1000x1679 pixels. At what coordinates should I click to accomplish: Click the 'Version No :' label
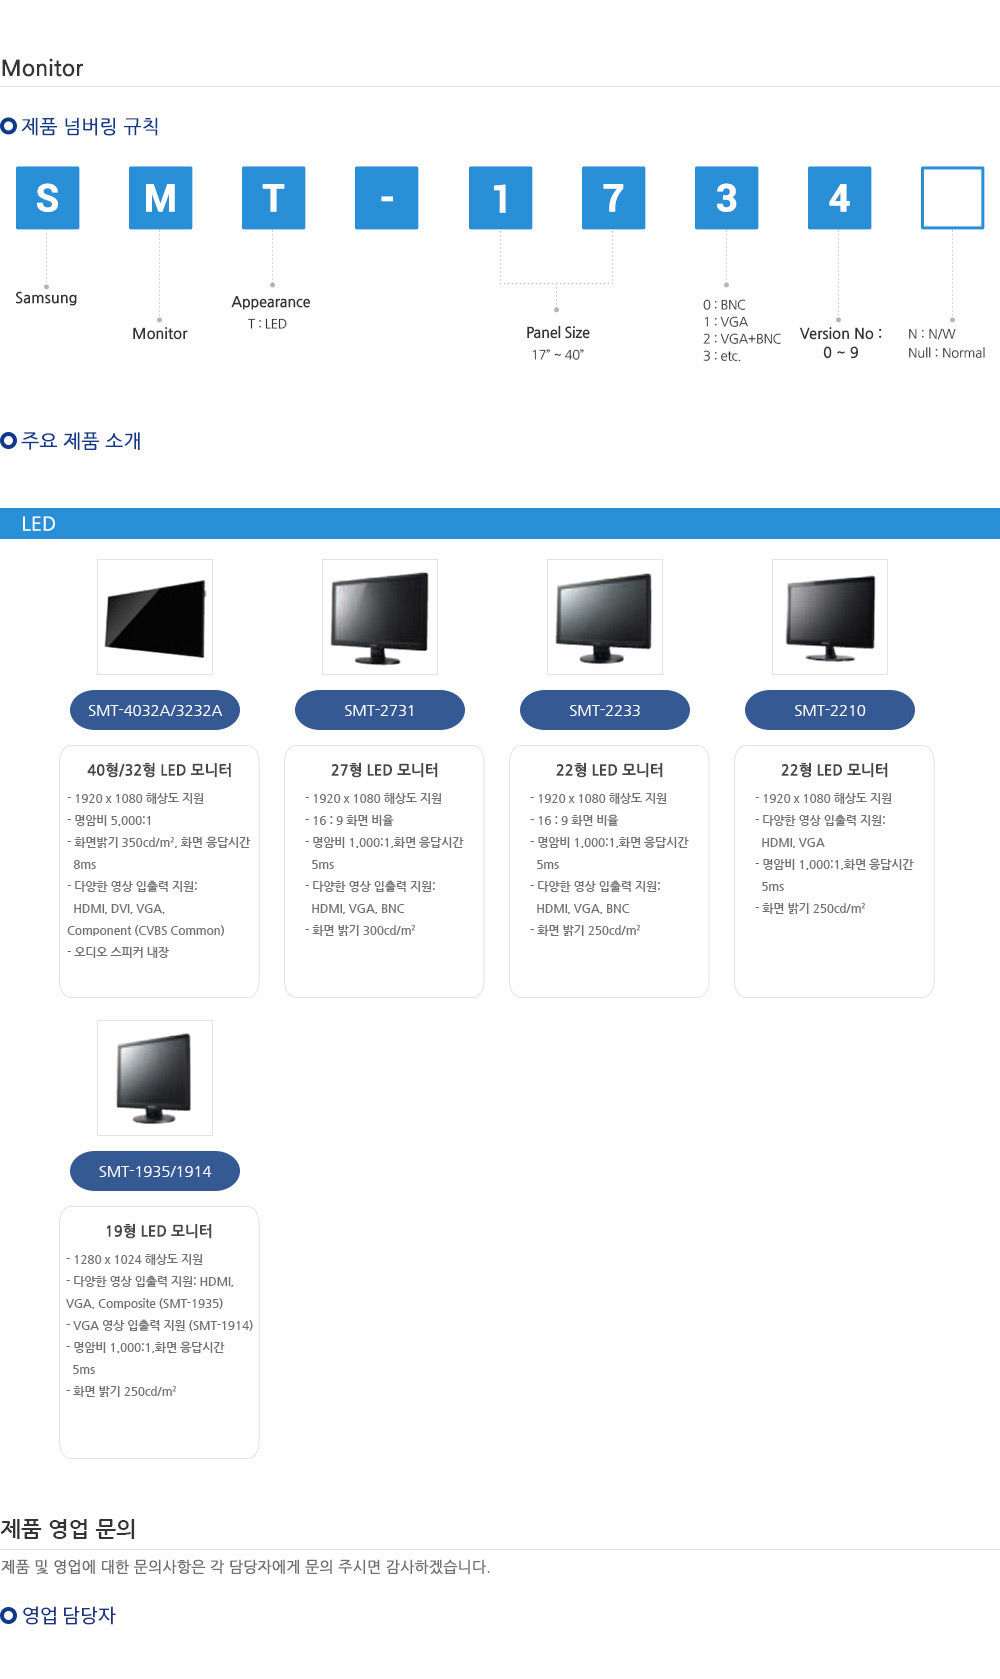(841, 334)
